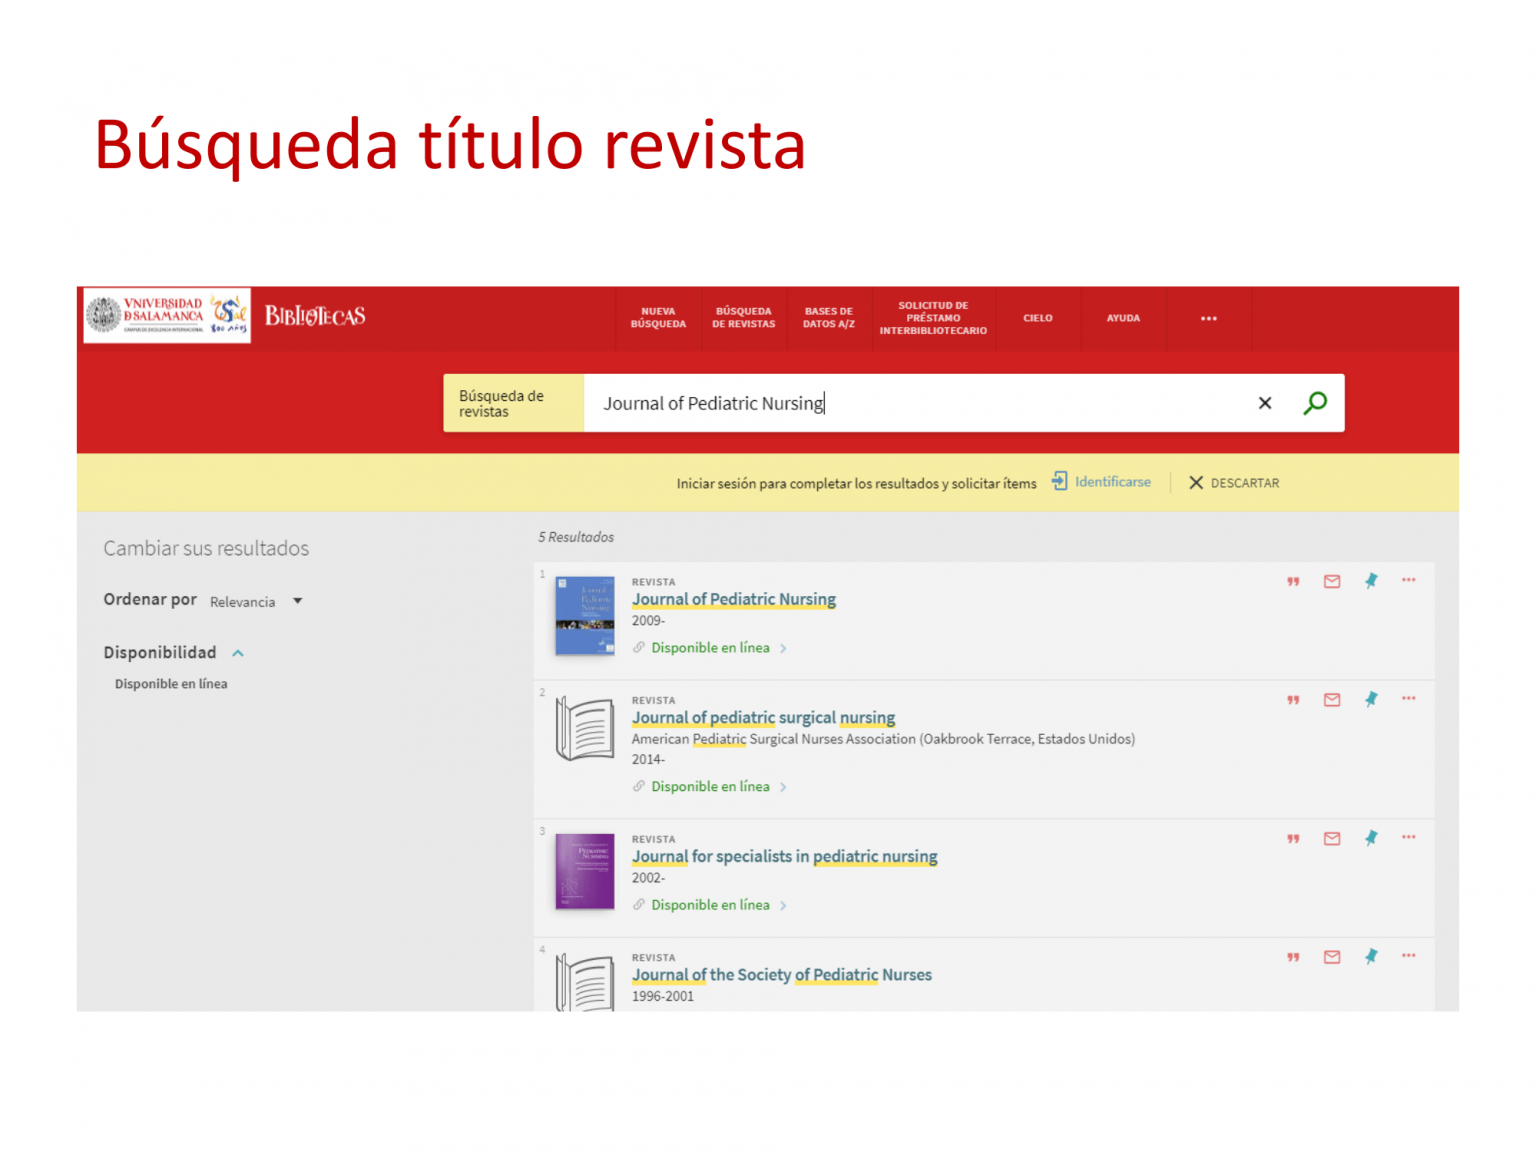Click the purple cover thumbnail of third result

(x=585, y=871)
